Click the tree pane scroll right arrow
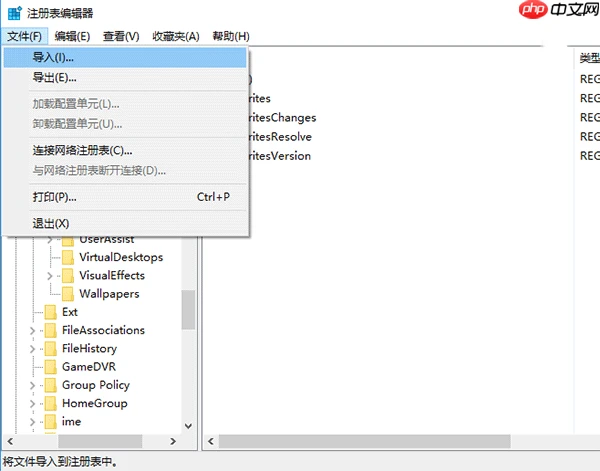The width and height of the screenshot is (600, 471). point(173,441)
